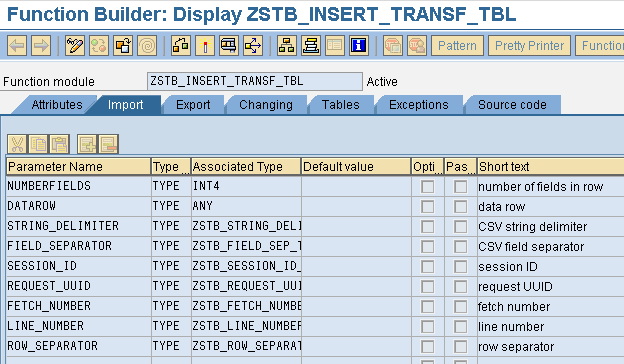Open the Tables tab

(x=341, y=105)
